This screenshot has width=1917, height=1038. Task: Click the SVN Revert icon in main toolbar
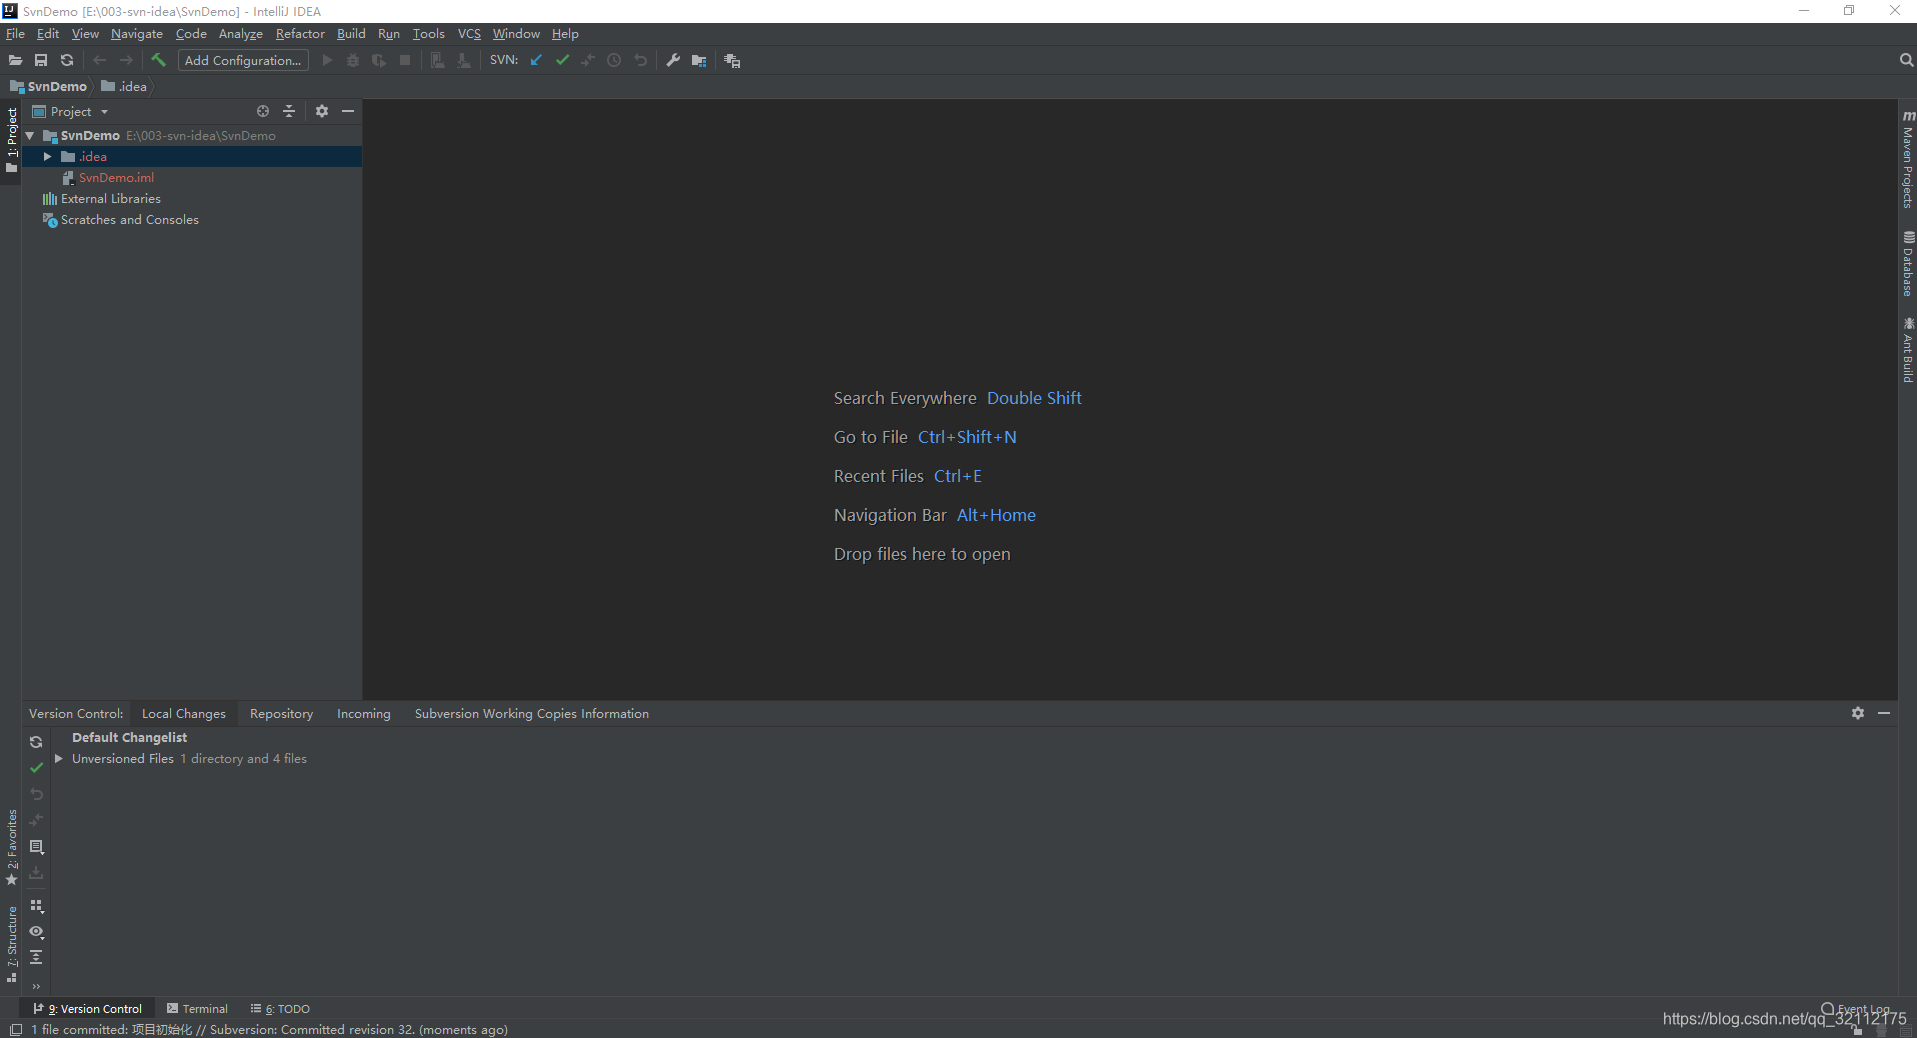(x=640, y=60)
